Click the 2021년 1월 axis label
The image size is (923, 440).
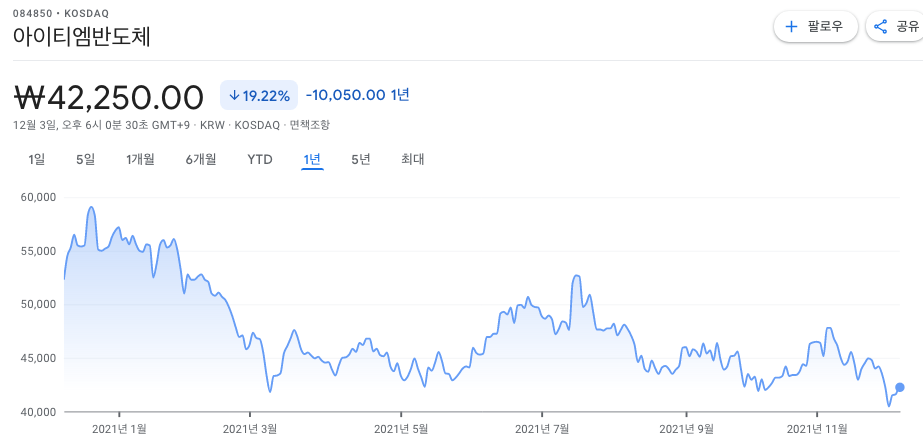119,429
